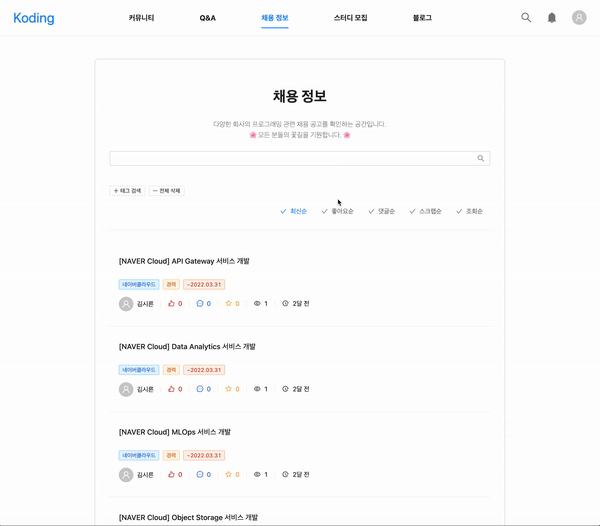
Task: Click the 태그 검색 button
Action: click(x=127, y=191)
